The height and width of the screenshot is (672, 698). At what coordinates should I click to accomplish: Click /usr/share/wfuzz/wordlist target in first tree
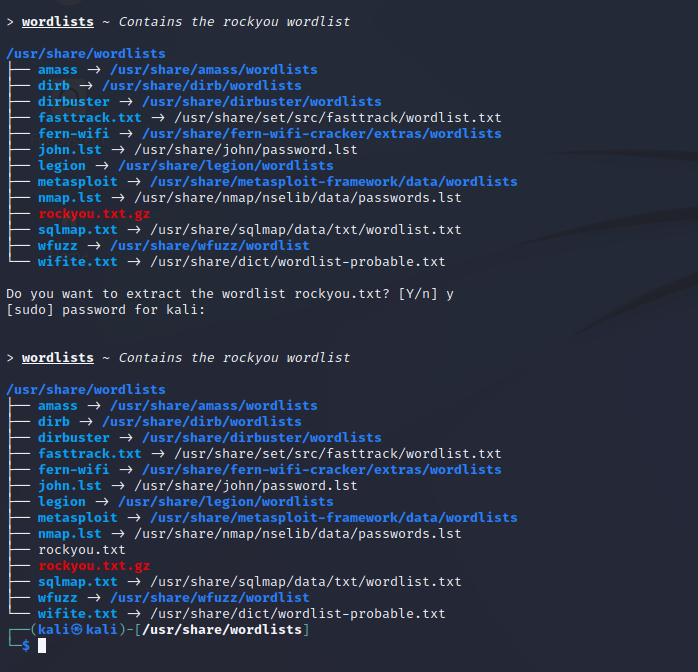click(x=210, y=246)
